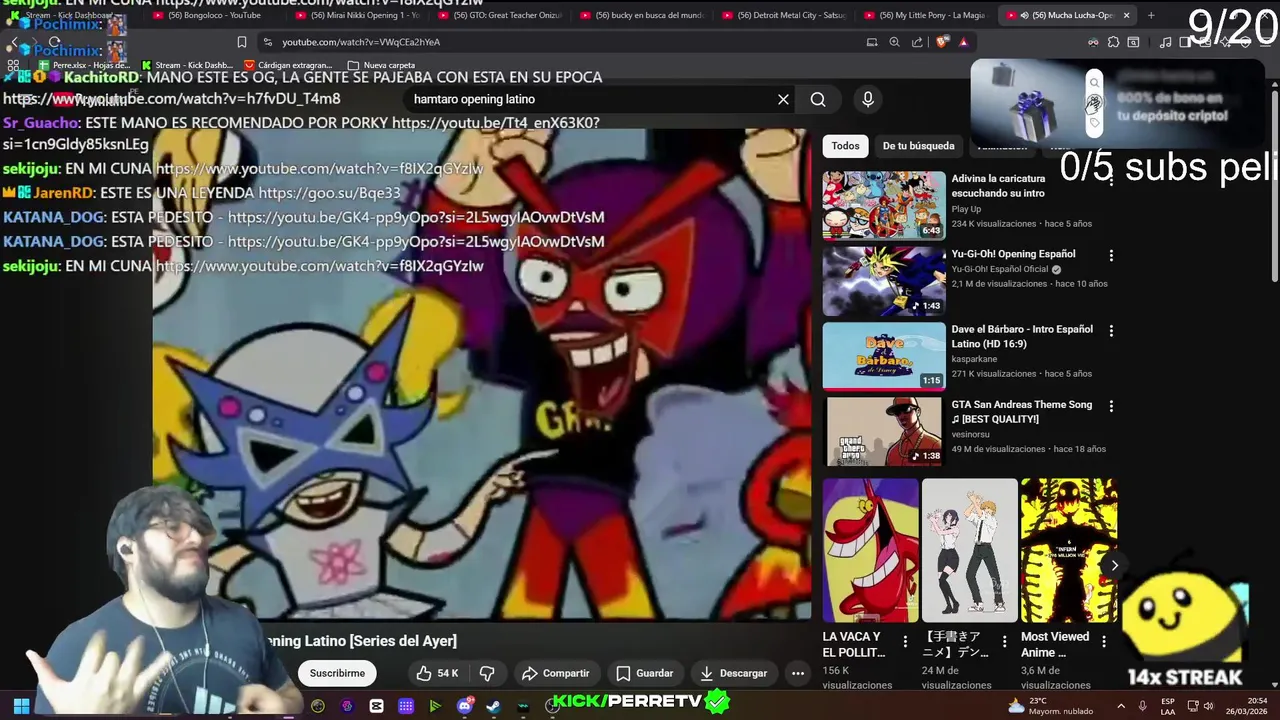Screen dimensions: 1280x720
Task: Open Steam from the taskbar
Action: pos(494,706)
